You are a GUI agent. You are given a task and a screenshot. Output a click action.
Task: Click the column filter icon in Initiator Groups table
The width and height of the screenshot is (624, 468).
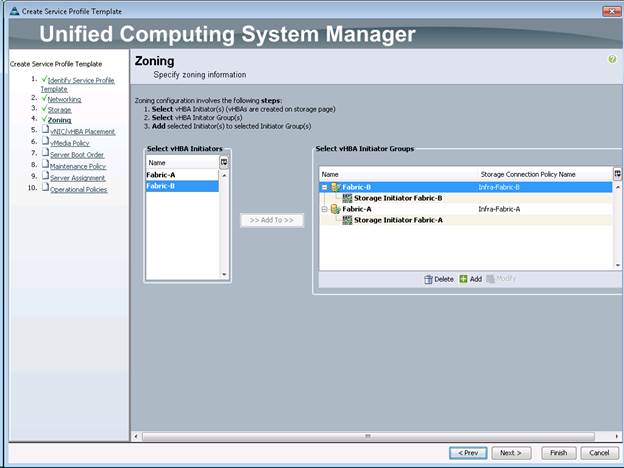click(617, 174)
